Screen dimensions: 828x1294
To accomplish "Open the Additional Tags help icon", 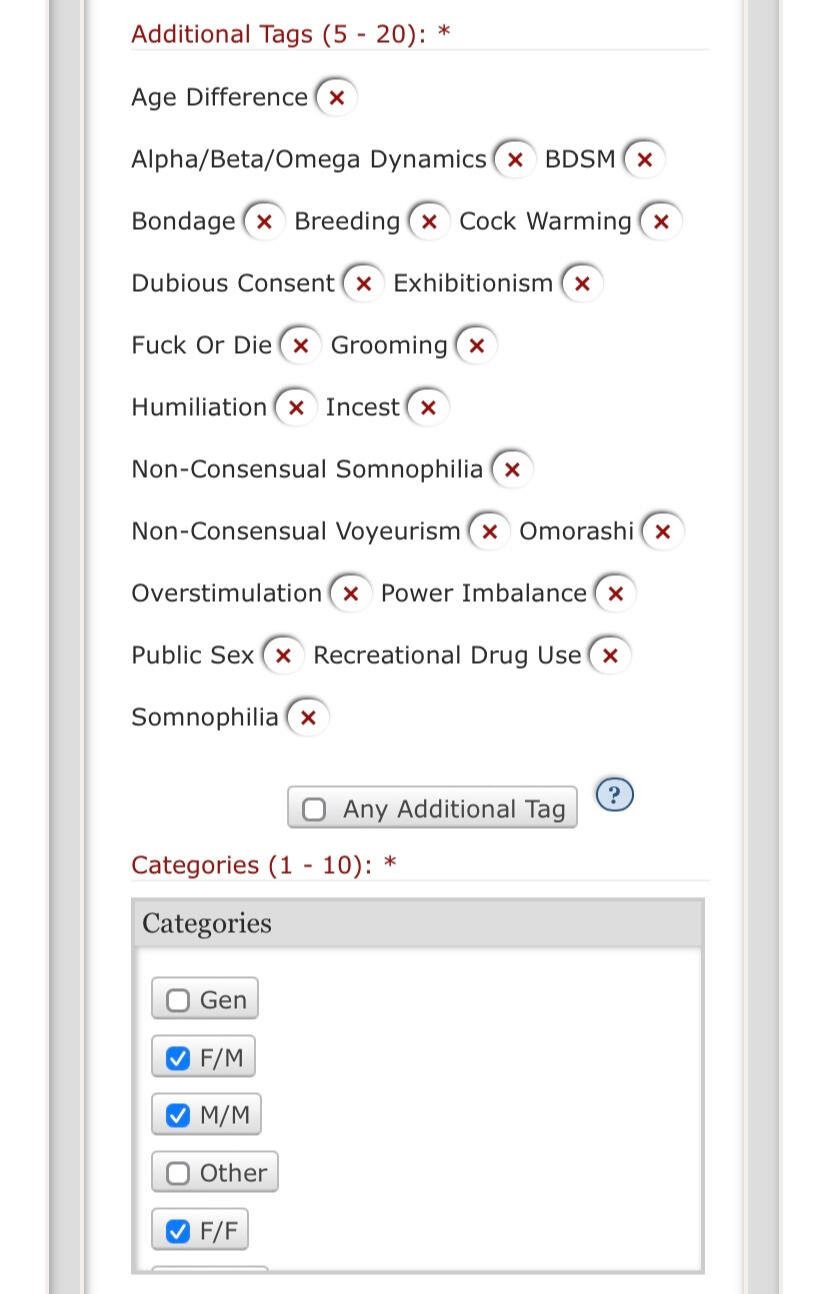I will (615, 796).
